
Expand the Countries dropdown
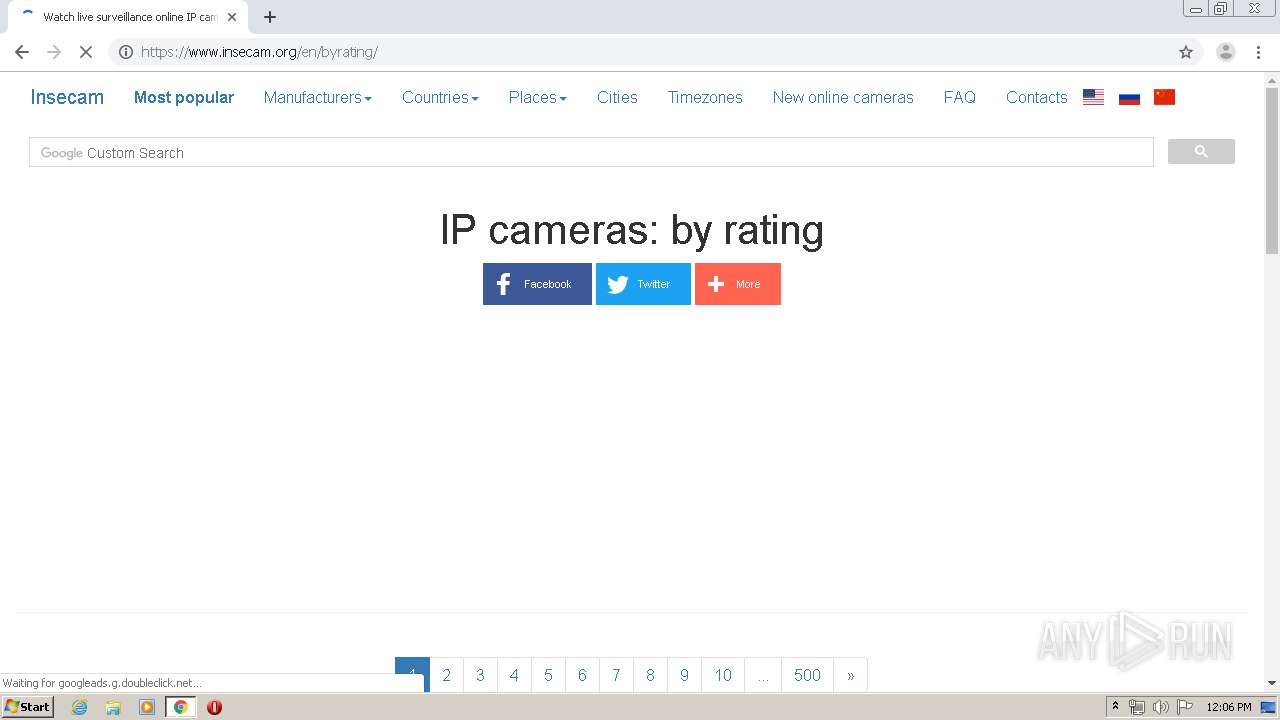coord(440,97)
